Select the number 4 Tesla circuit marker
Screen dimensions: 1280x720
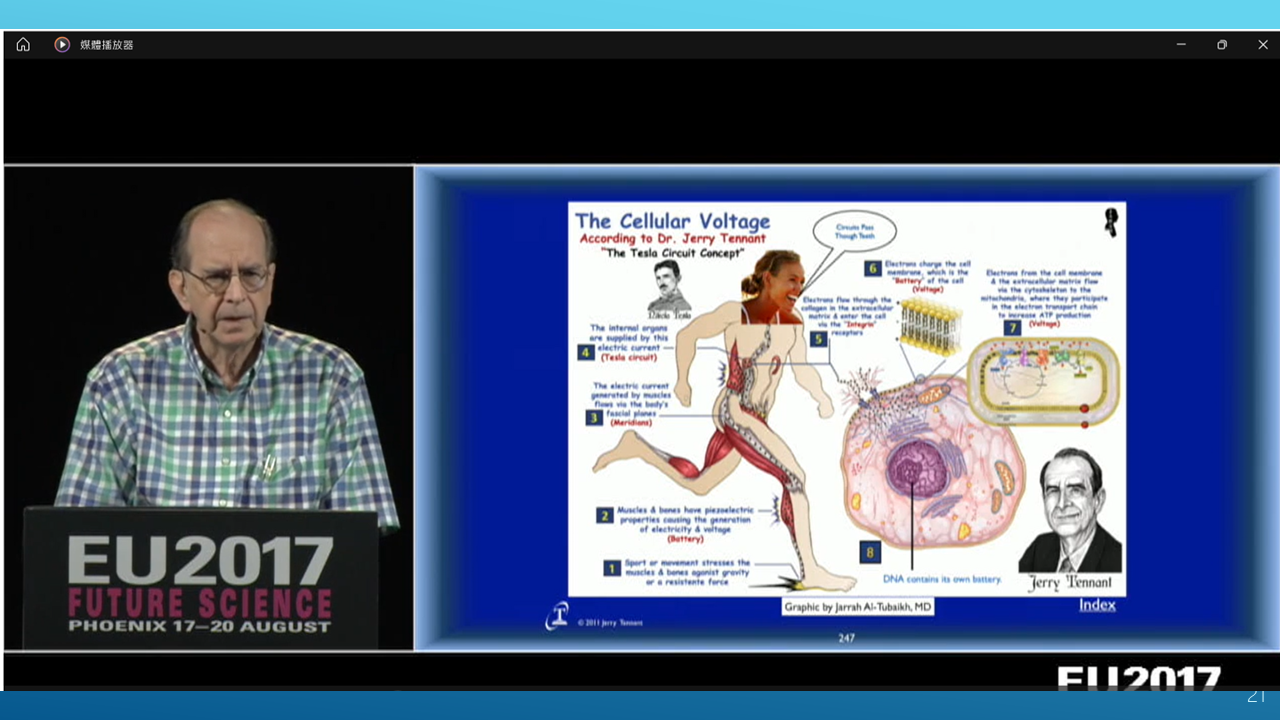[586, 352]
